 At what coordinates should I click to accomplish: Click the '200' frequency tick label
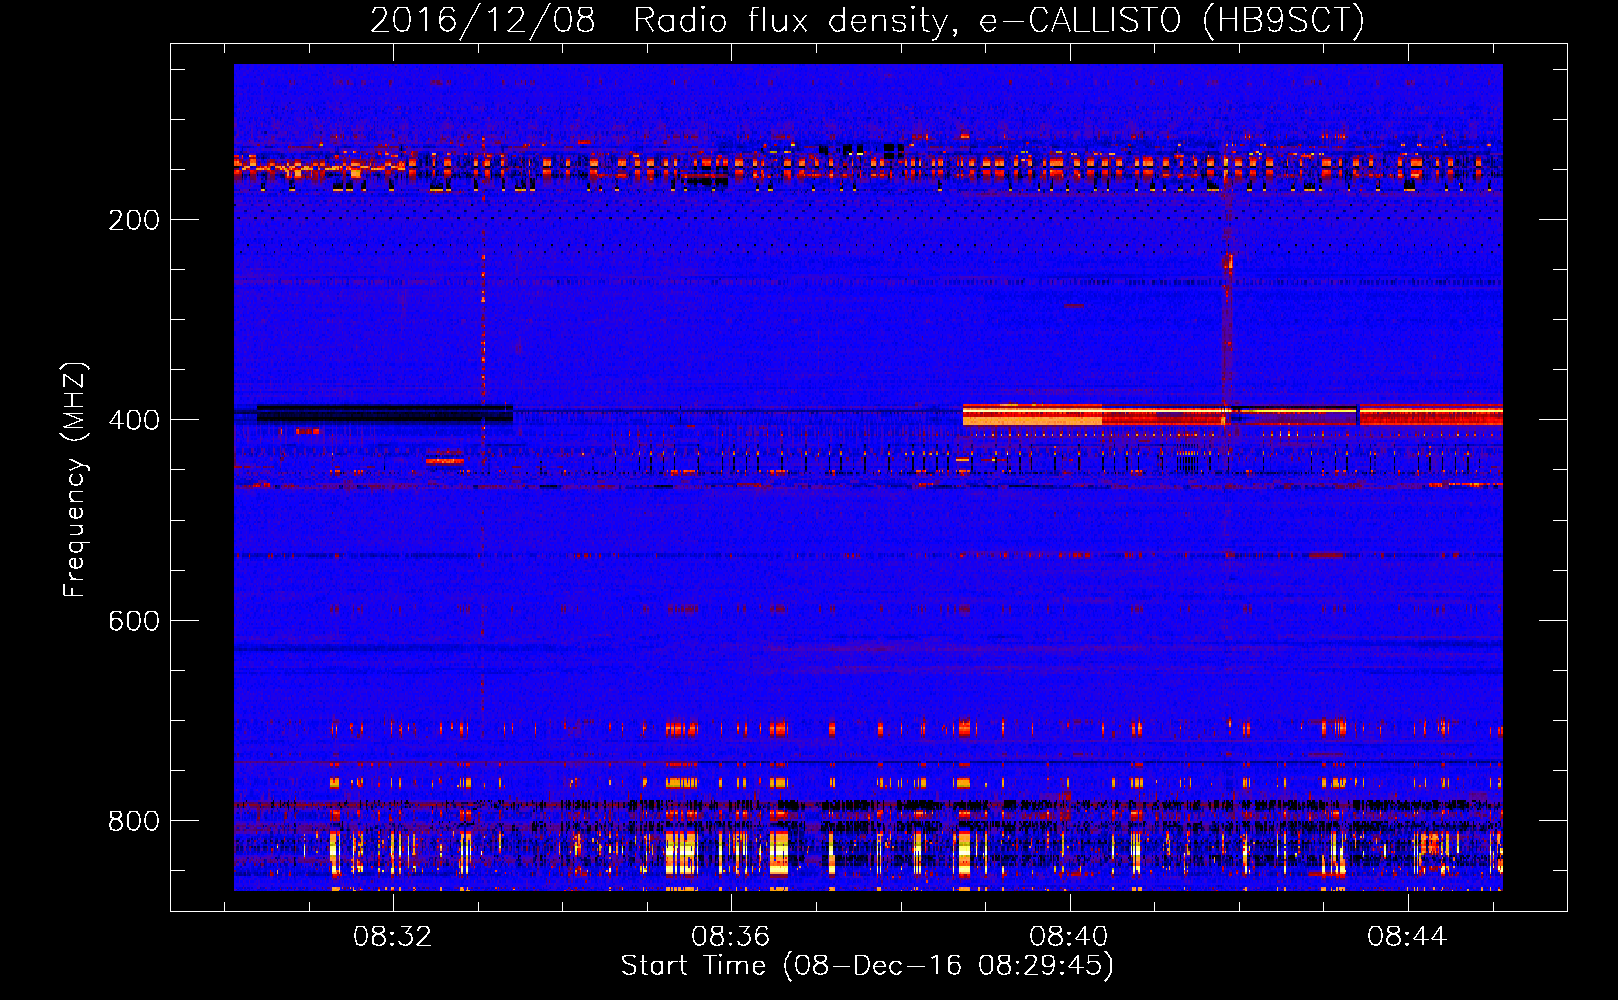pos(134,220)
